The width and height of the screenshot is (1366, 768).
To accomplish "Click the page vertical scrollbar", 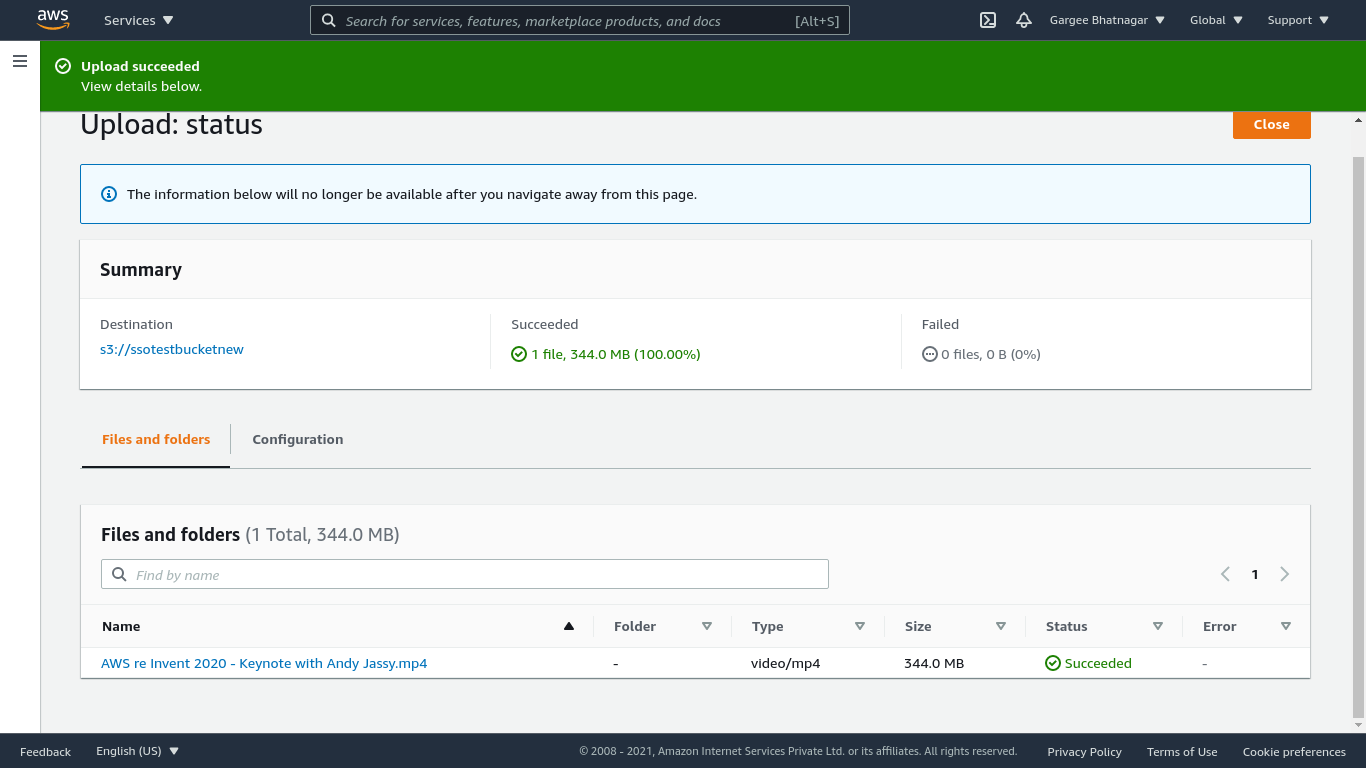I will (x=1358, y=438).
